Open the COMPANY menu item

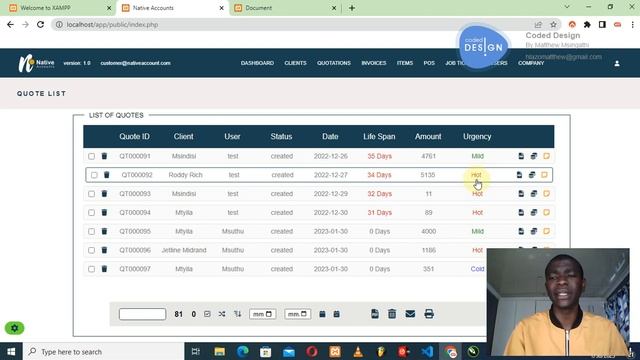click(x=531, y=63)
